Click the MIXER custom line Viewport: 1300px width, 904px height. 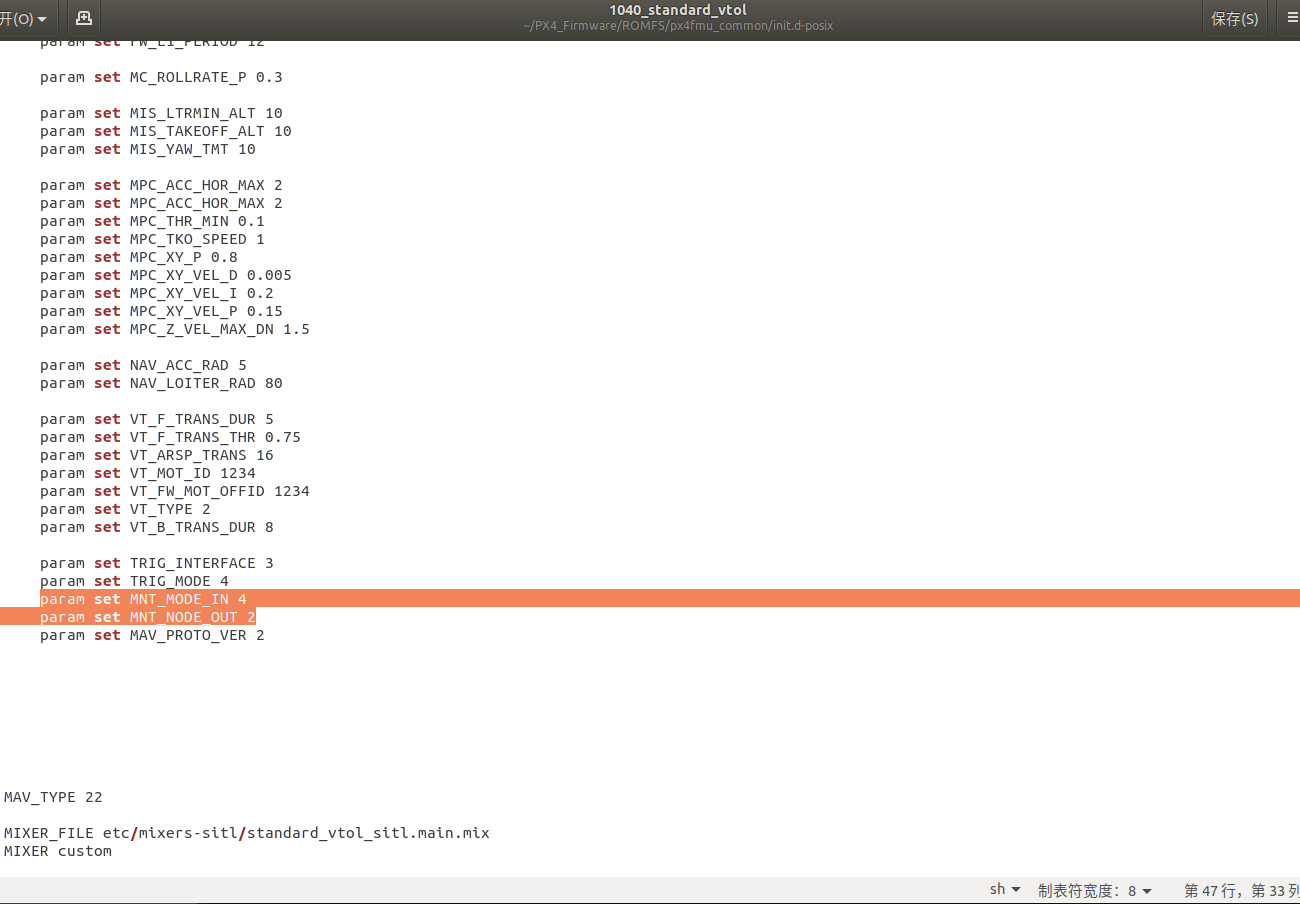[x=56, y=851]
